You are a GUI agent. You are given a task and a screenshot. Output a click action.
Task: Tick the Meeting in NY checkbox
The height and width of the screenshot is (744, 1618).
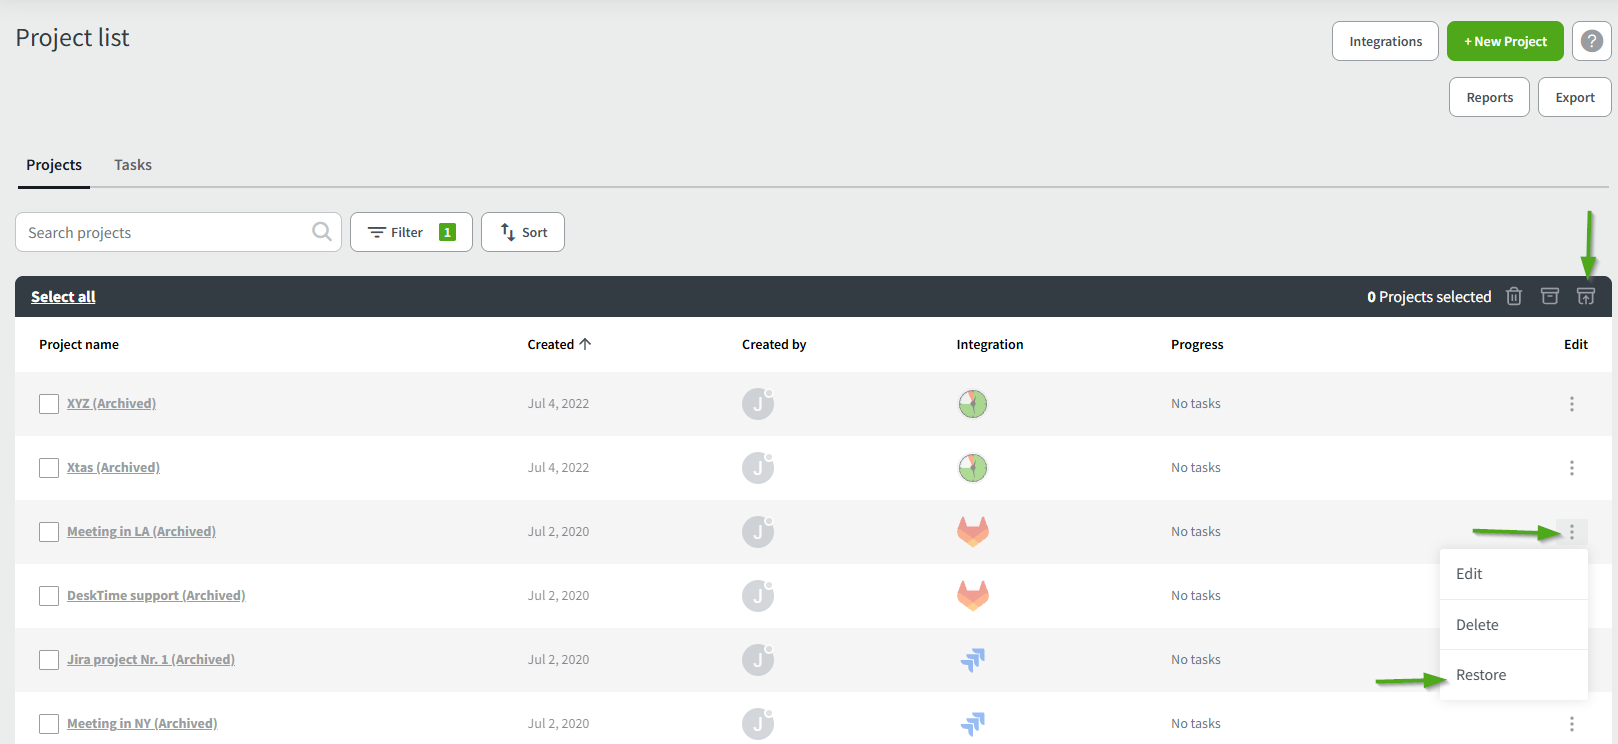click(49, 724)
